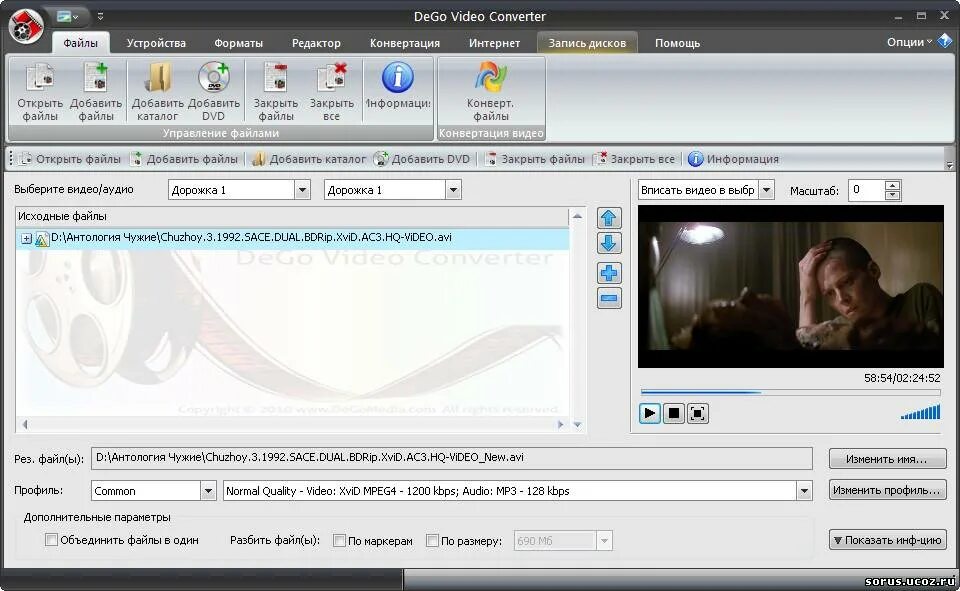Viewport: 960px width, 591px height.
Task: Click the Изменить имя... button
Action: (x=887, y=459)
